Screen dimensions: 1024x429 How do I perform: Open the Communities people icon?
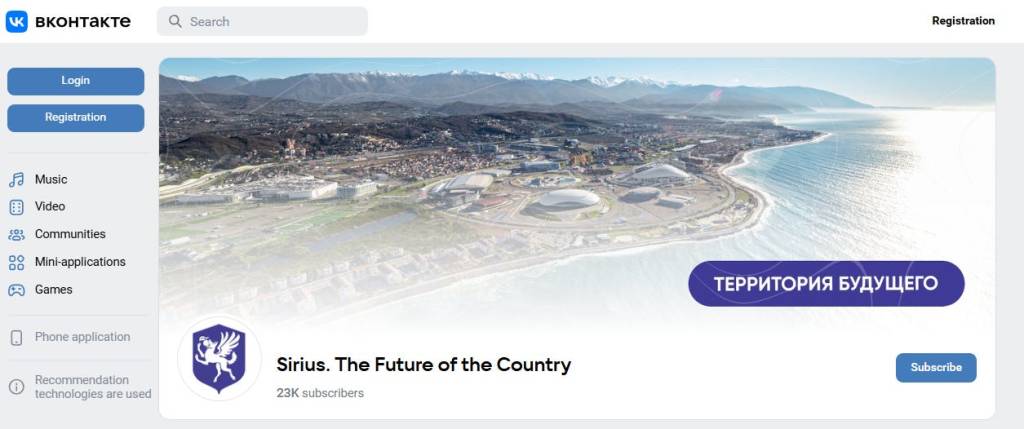coord(17,235)
